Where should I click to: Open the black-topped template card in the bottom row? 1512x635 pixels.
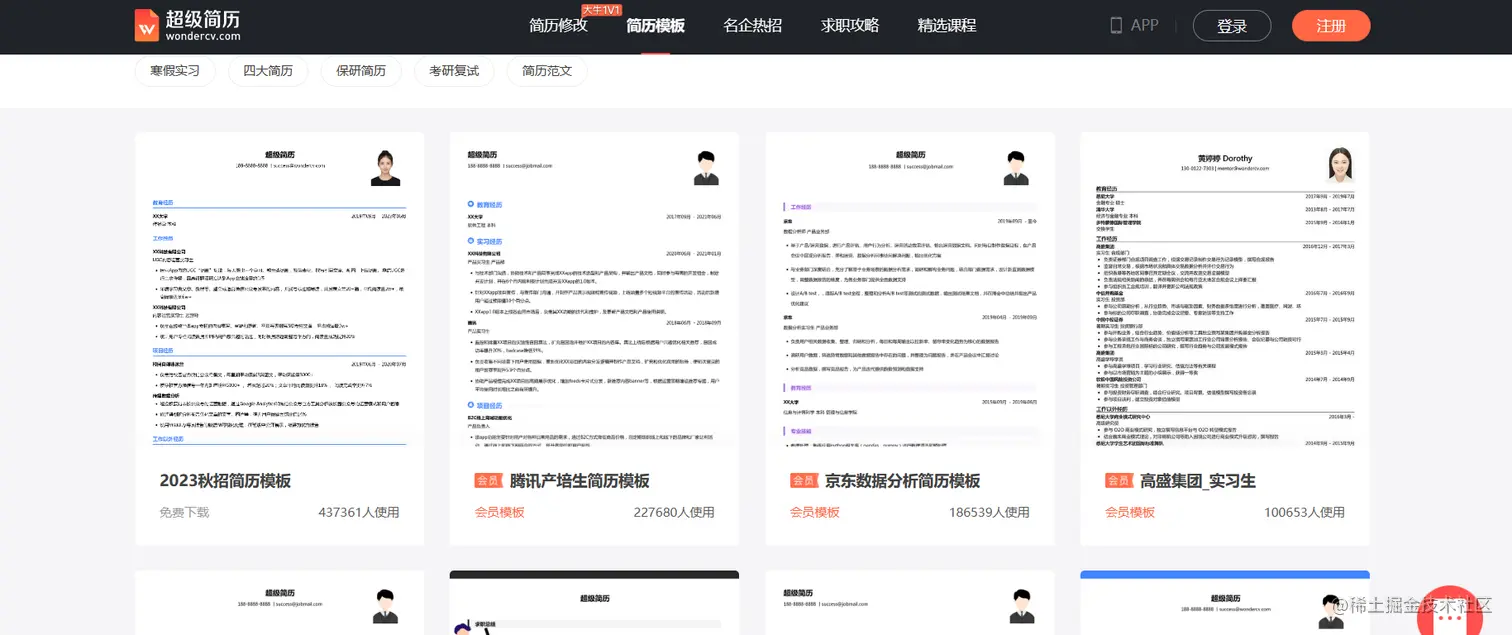(x=594, y=603)
